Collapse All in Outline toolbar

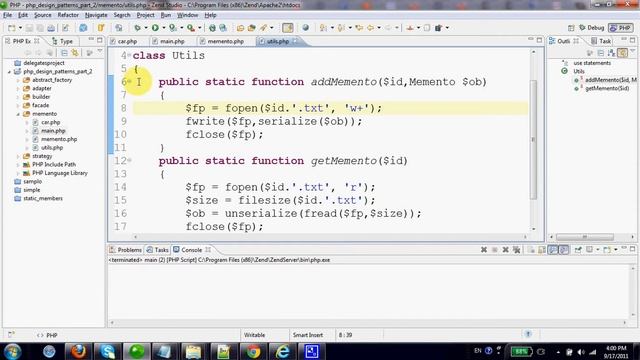tap(600, 53)
